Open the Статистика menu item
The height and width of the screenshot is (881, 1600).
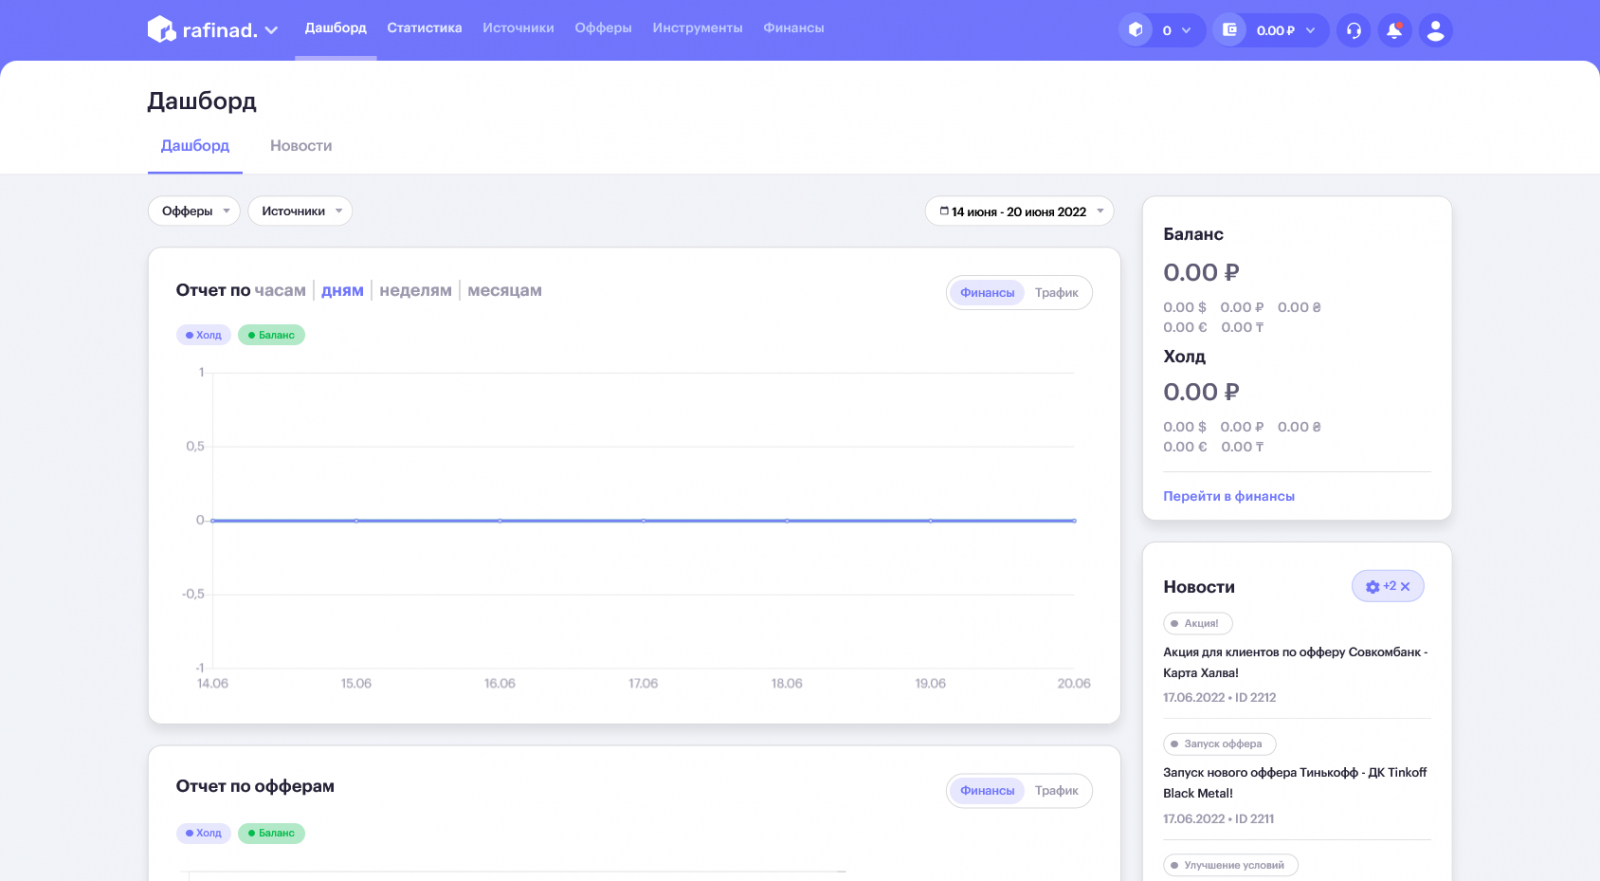[x=424, y=28]
